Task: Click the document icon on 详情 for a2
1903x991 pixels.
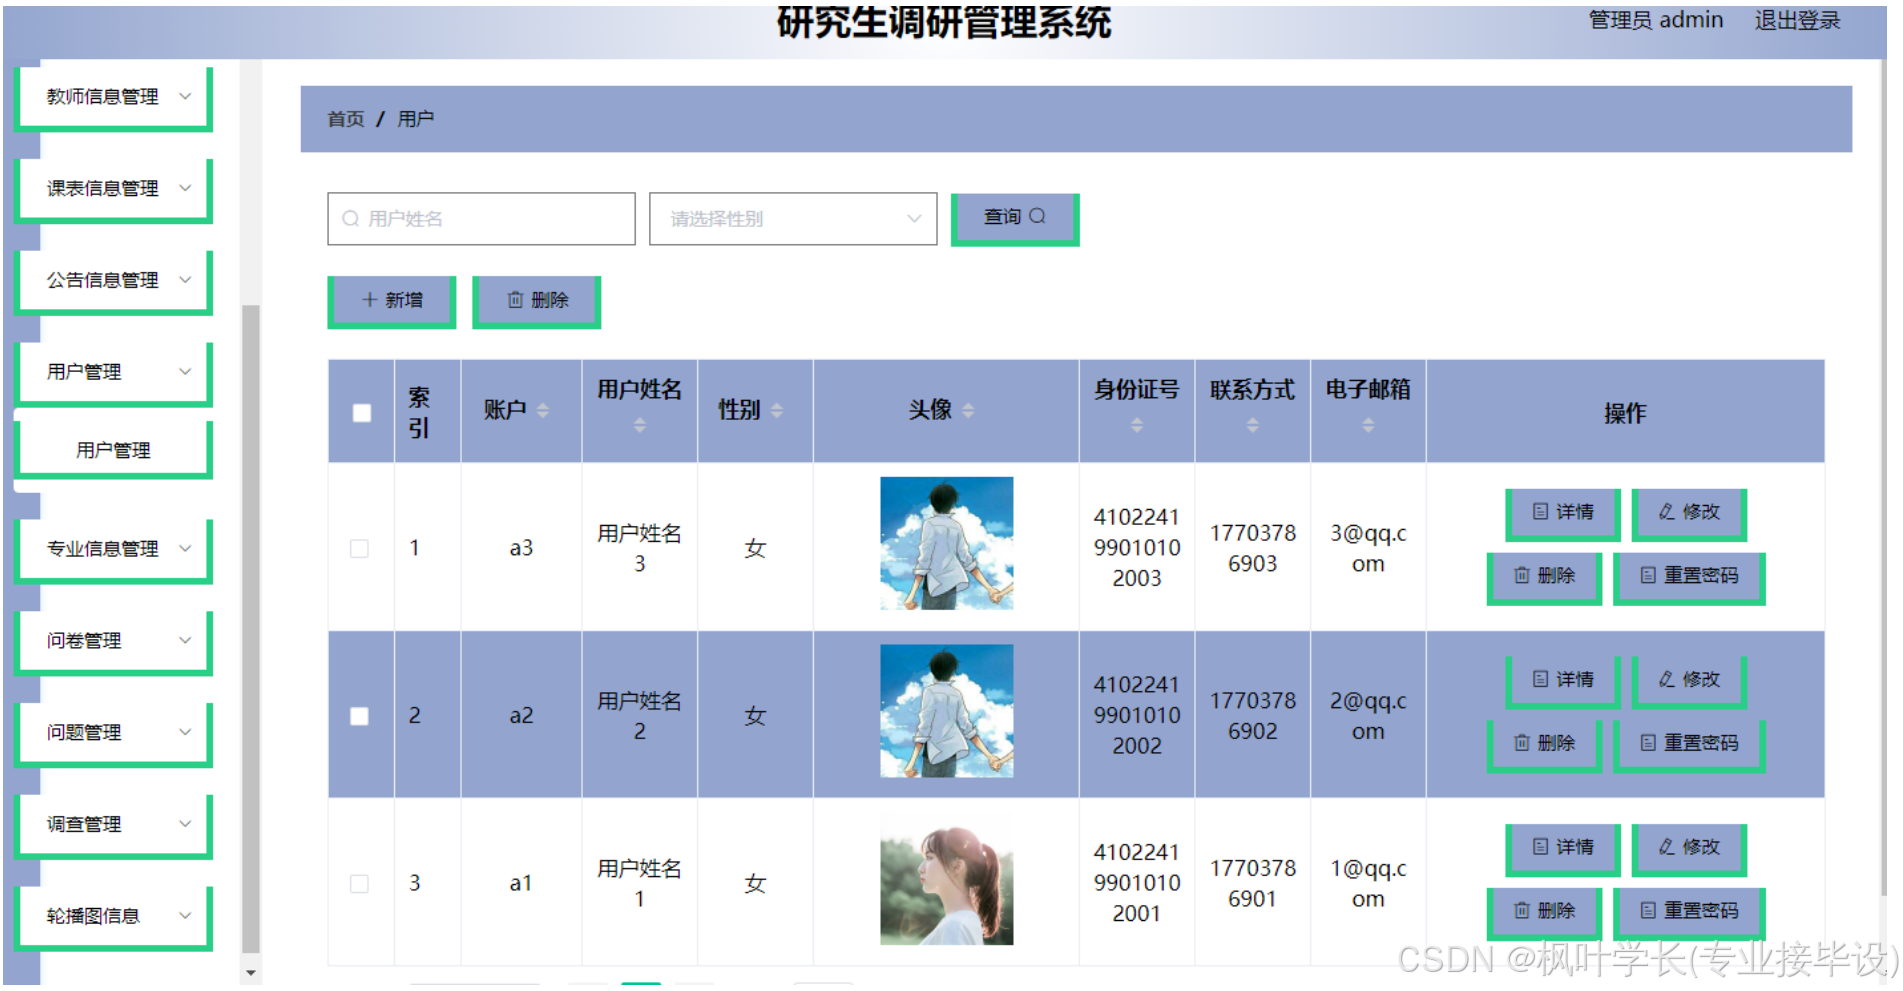Action: pos(1541,680)
